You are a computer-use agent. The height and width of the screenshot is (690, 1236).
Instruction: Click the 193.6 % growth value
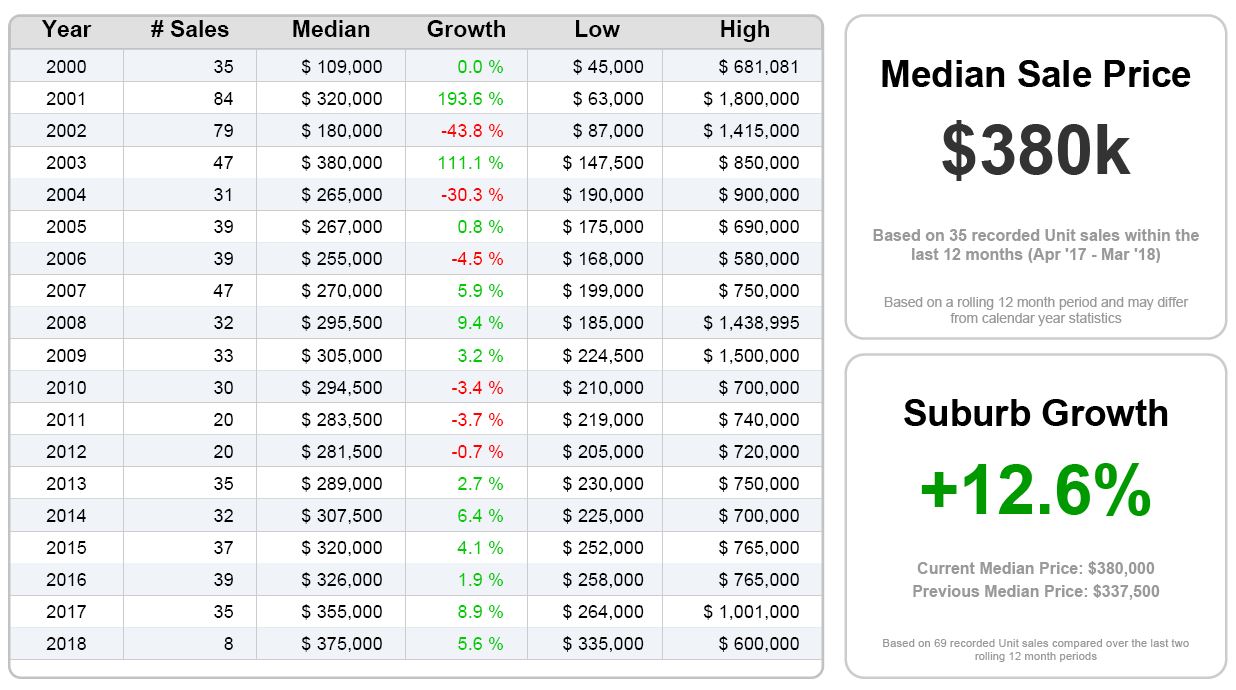click(470, 99)
